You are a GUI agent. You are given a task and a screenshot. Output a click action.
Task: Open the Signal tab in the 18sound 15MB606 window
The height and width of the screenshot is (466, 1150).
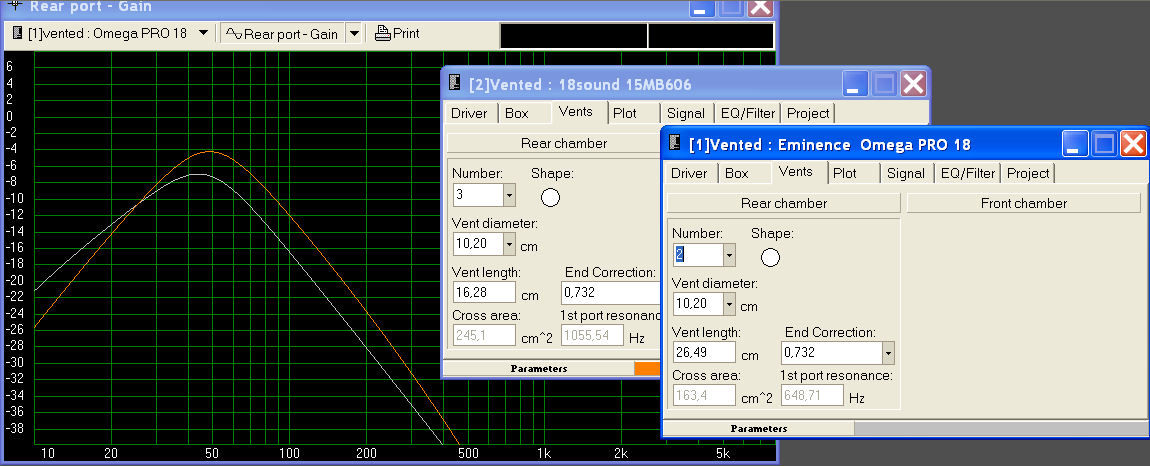tap(686, 113)
